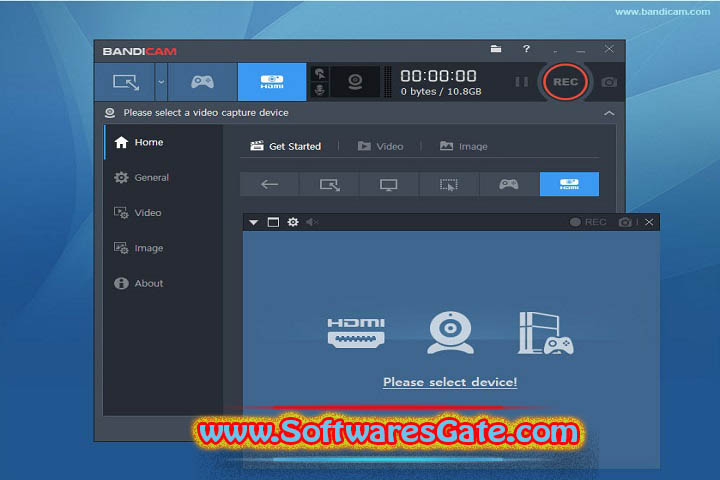This screenshot has width=720, height=480.
Task: Toggle mute speaker icon in device window
Action: coord(312,222)
